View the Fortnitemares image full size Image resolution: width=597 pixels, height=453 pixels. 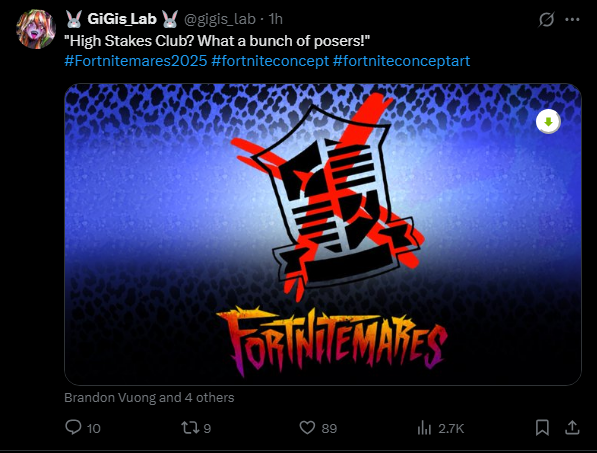[x=323, y=234]
